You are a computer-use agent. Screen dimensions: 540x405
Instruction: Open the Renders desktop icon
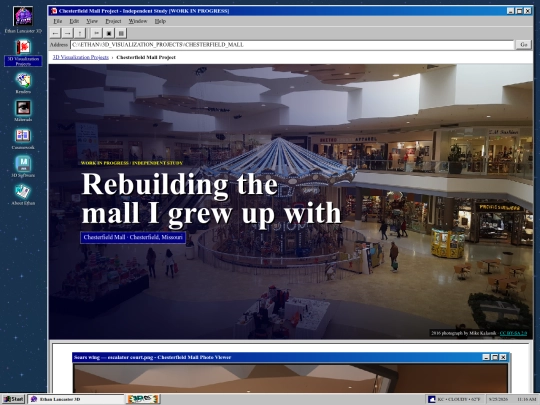click(23, 83)
